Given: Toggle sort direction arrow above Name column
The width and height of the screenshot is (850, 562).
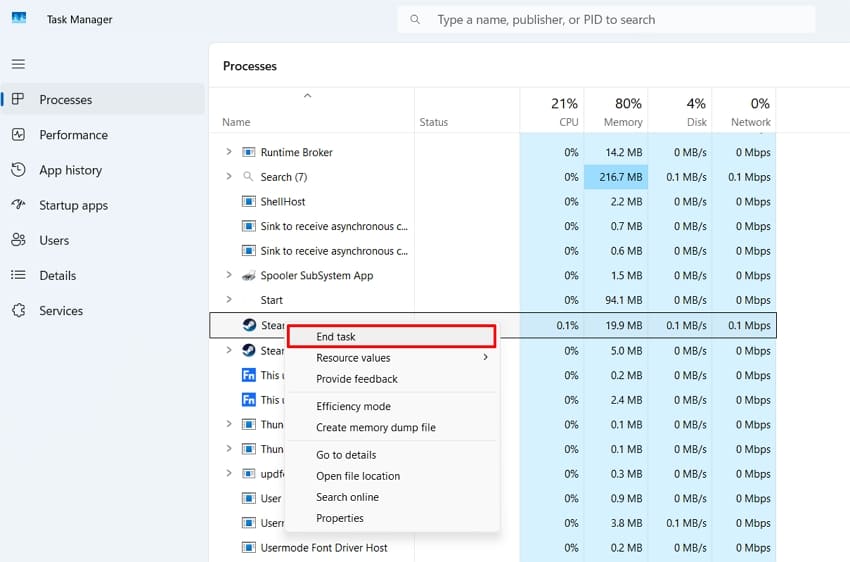Looking at the screenshot, I should pos(307,96).
